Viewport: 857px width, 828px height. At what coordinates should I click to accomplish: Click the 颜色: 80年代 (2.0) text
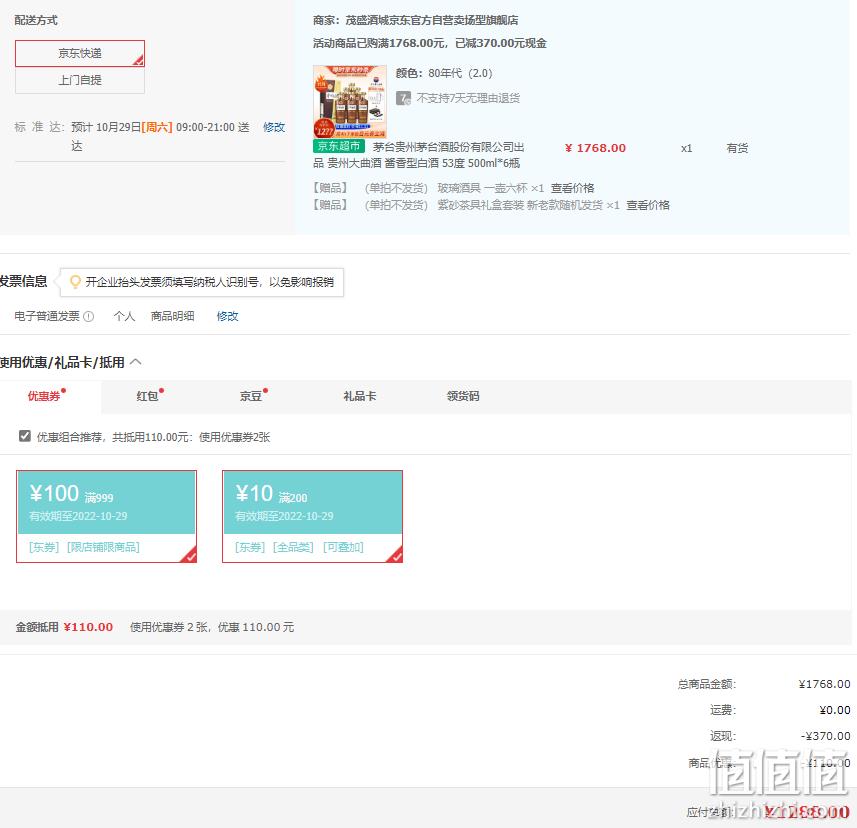[x=444, y=73]
